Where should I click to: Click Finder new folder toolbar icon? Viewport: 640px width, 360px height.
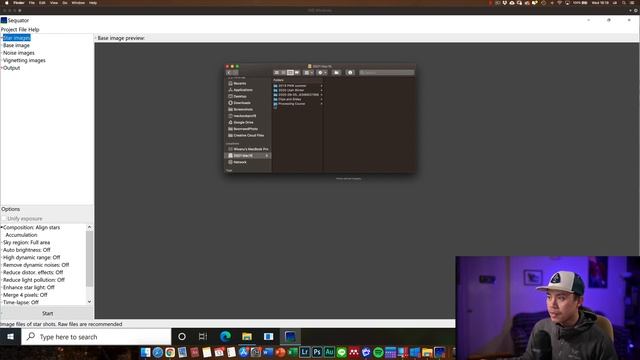pos(336,73)
